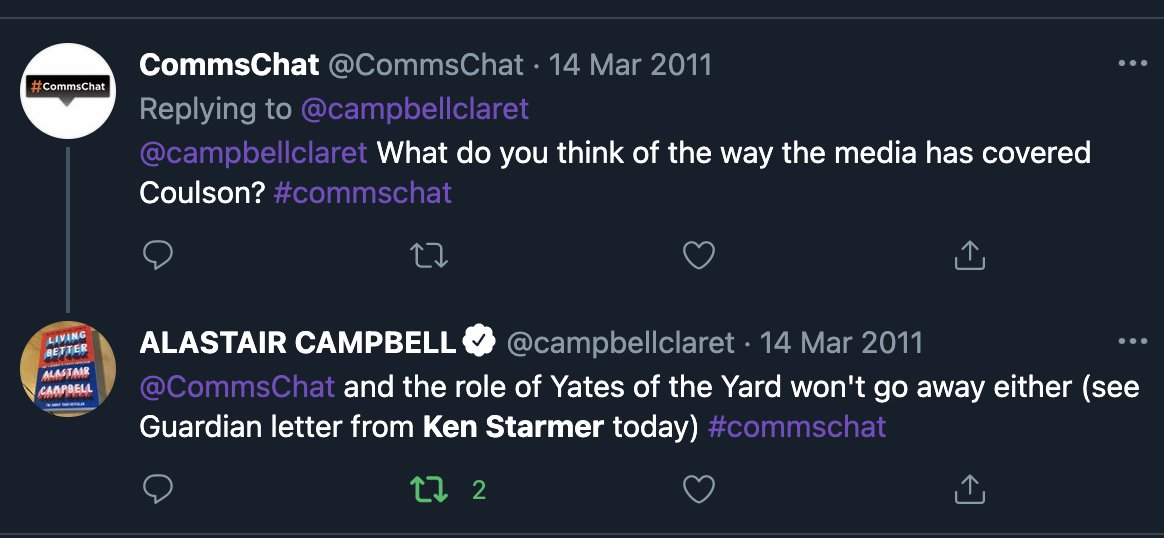1164x538 pixels.
Task: Open CommsChat profile picture
Action: [x=68, y=89]
